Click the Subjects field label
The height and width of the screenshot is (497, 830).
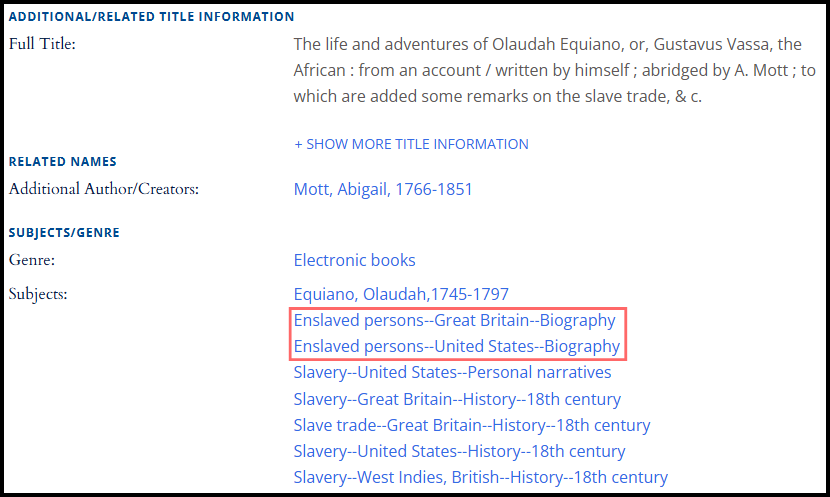[37, 294]
